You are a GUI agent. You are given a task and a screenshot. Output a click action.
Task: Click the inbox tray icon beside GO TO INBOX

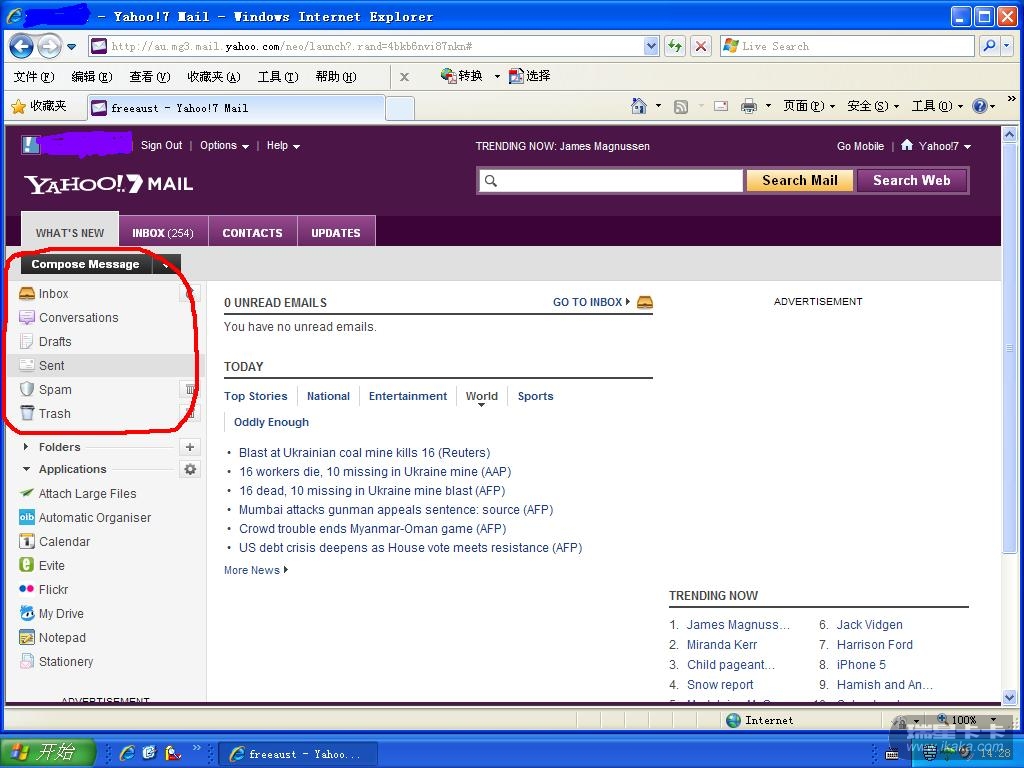644,302
